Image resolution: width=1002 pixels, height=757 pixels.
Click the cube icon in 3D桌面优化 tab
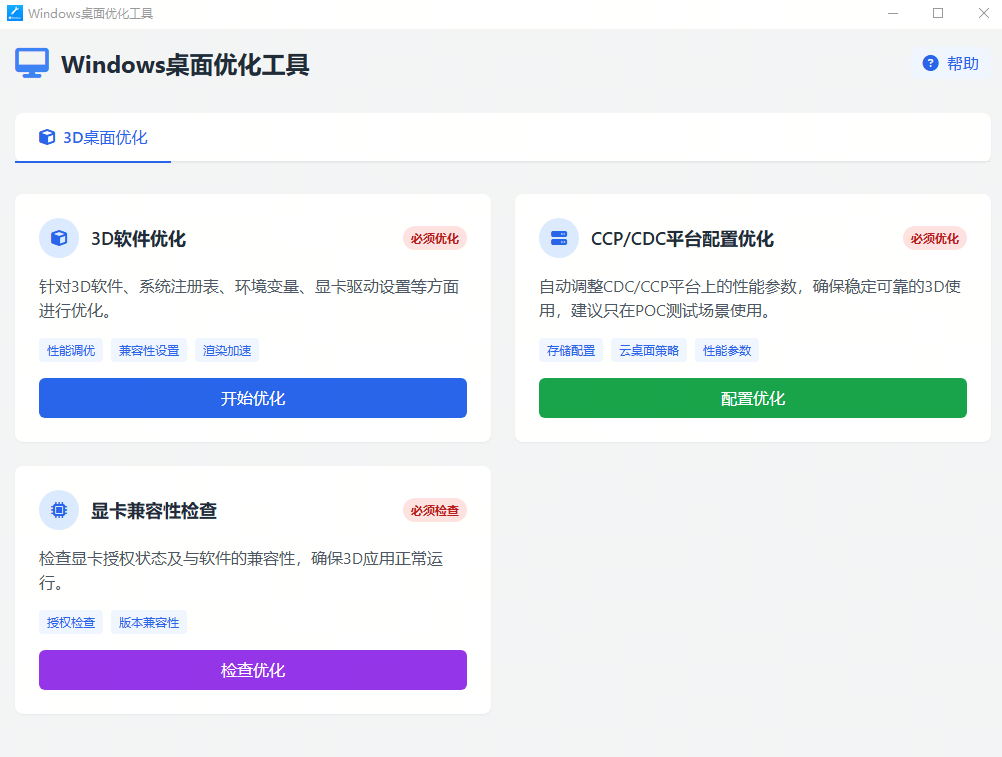pyautogui.click(x=47, y=137)
